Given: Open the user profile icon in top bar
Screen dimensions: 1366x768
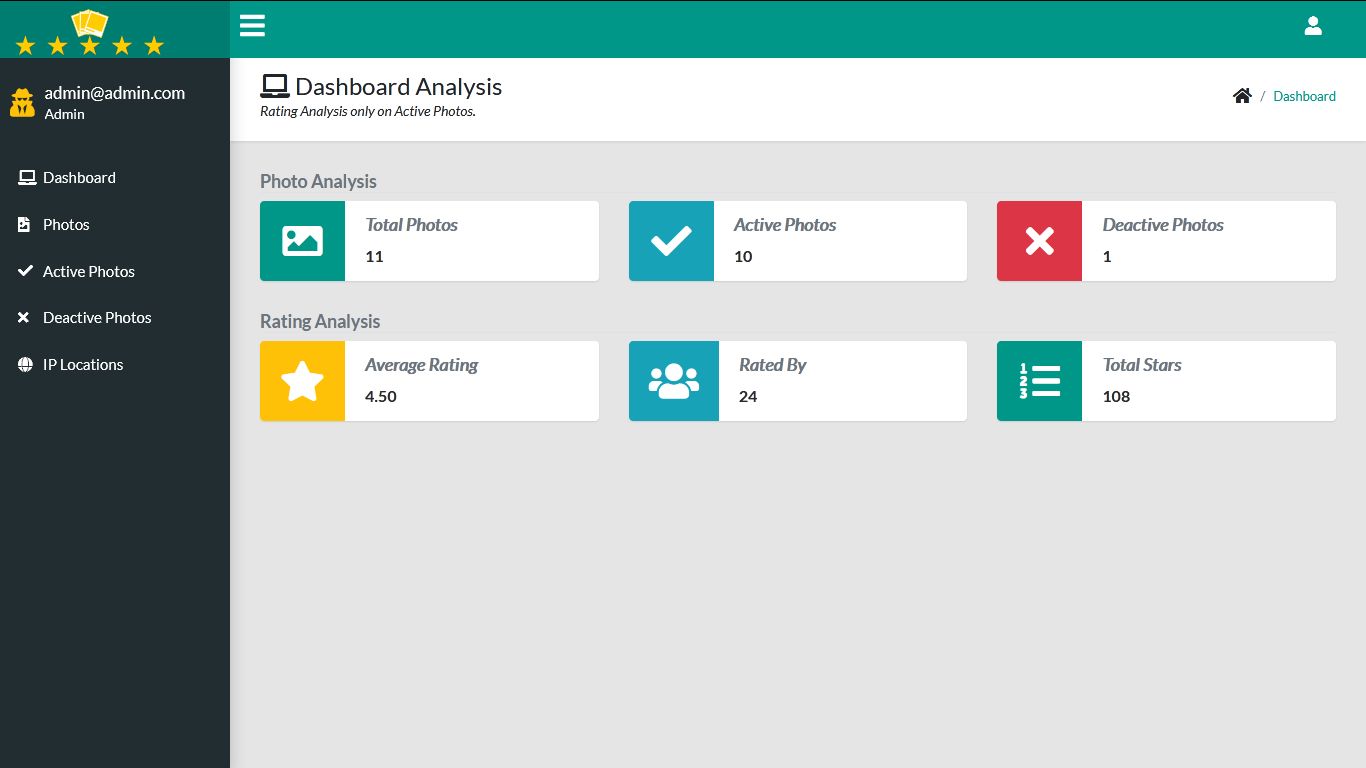Looking at the screenshot, I should coord(1313,25).
